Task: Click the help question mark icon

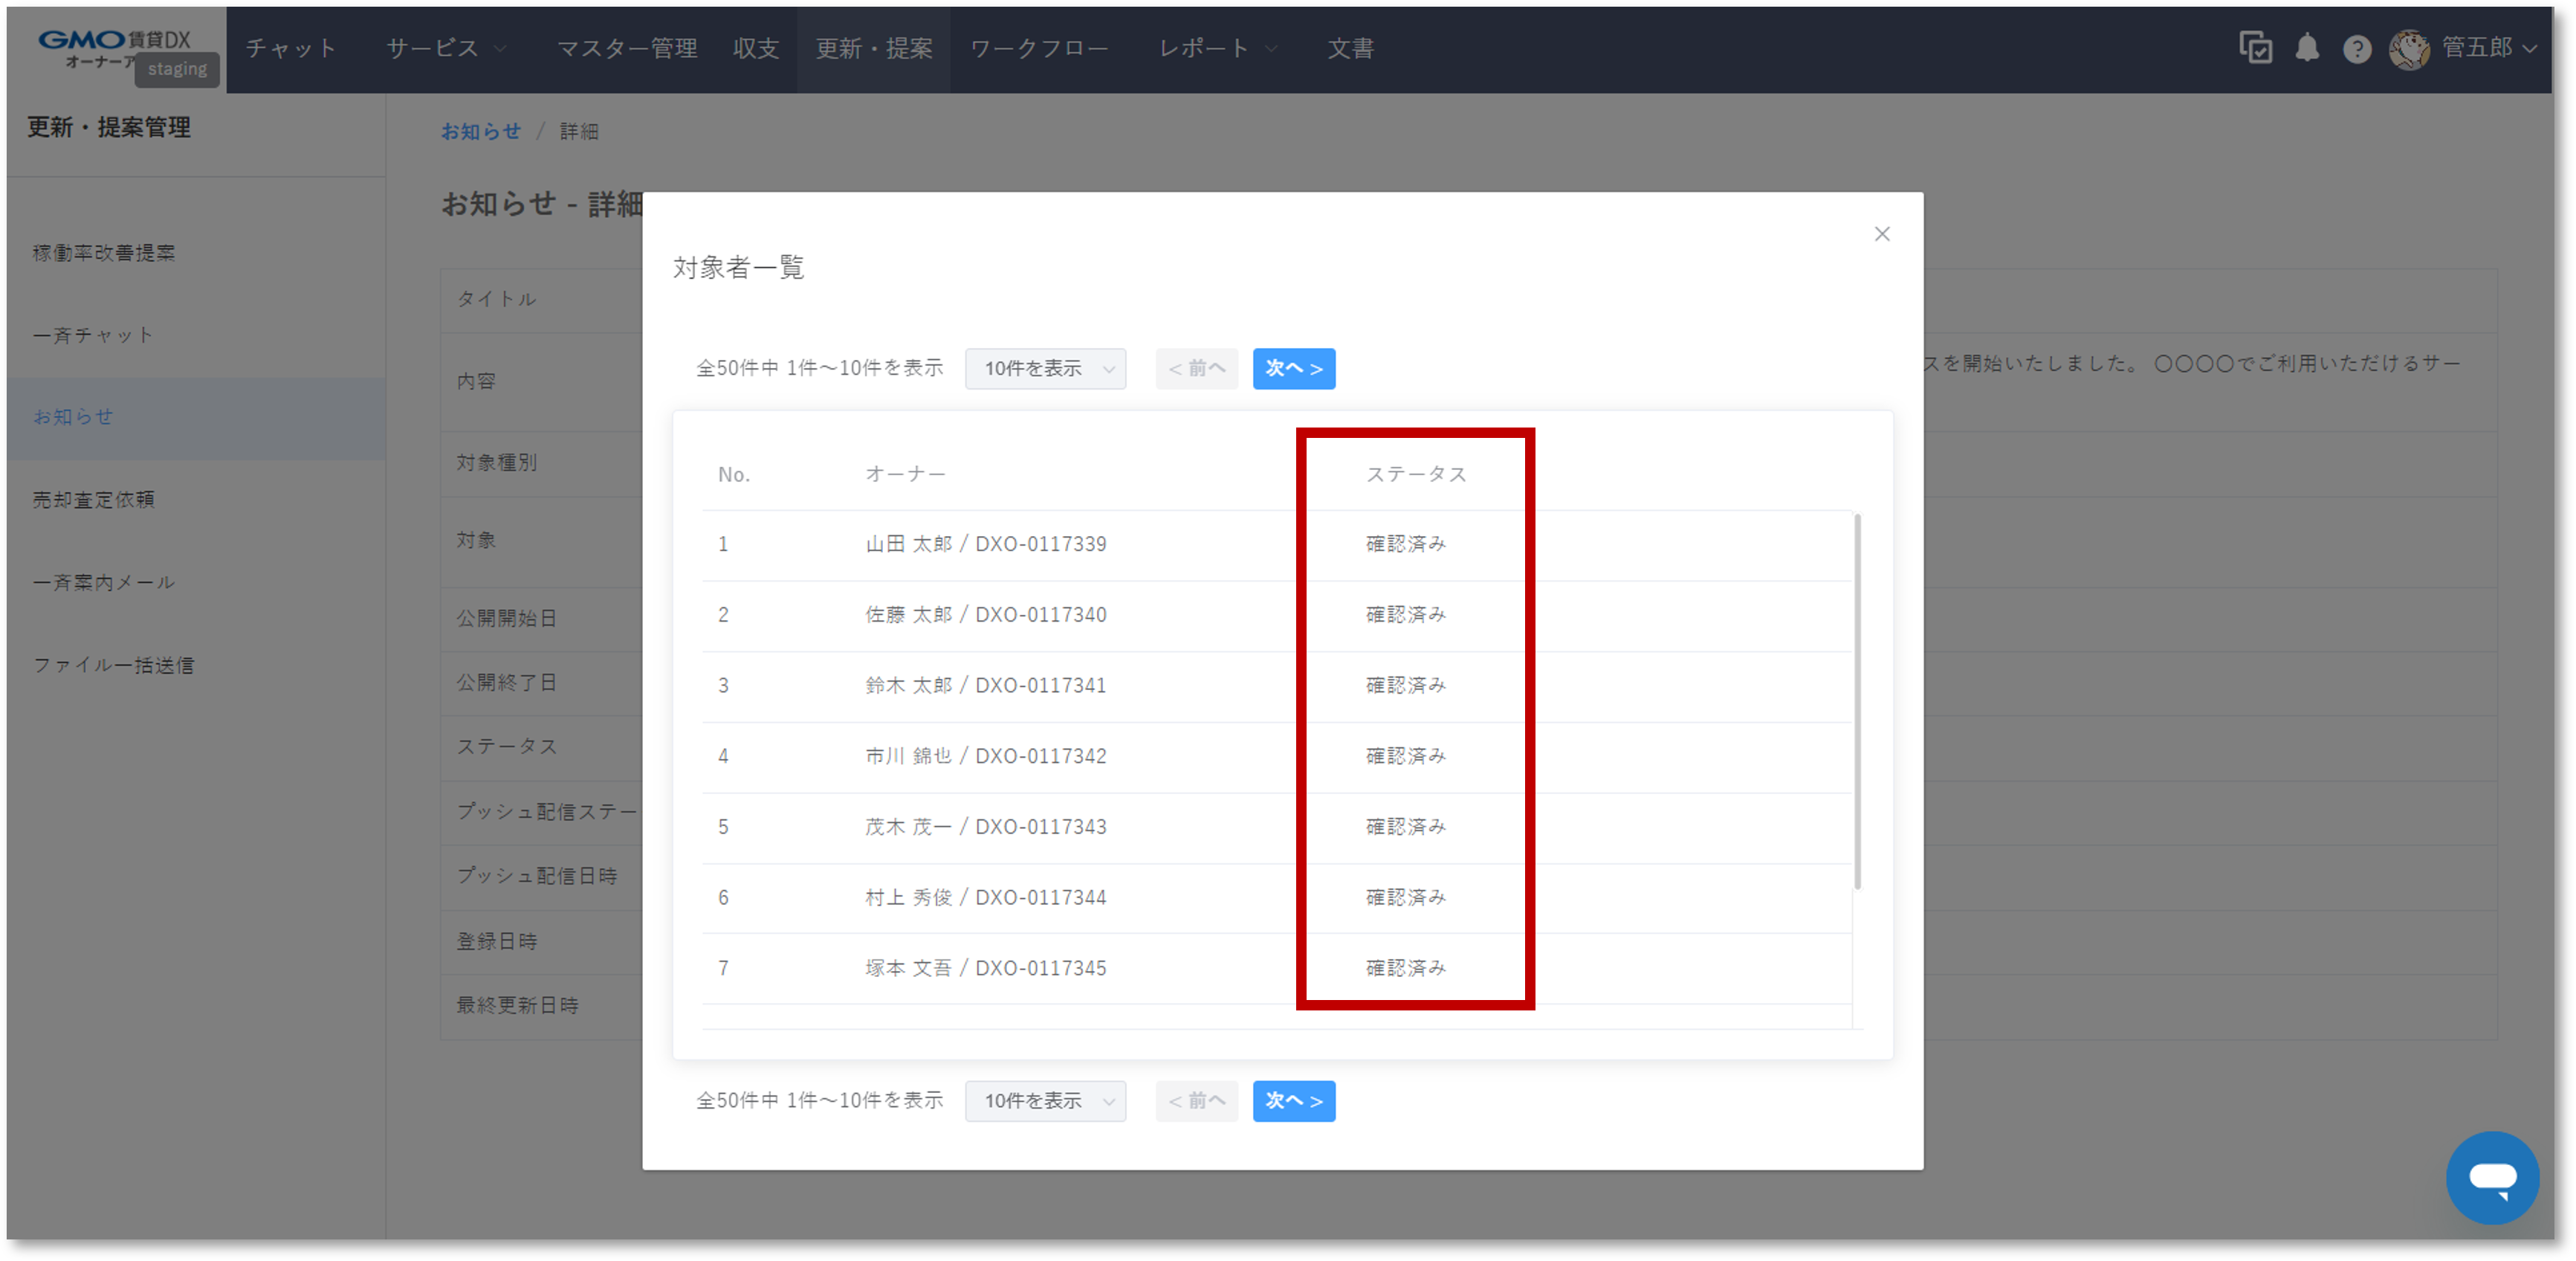Action: (x=2357, y=48)
